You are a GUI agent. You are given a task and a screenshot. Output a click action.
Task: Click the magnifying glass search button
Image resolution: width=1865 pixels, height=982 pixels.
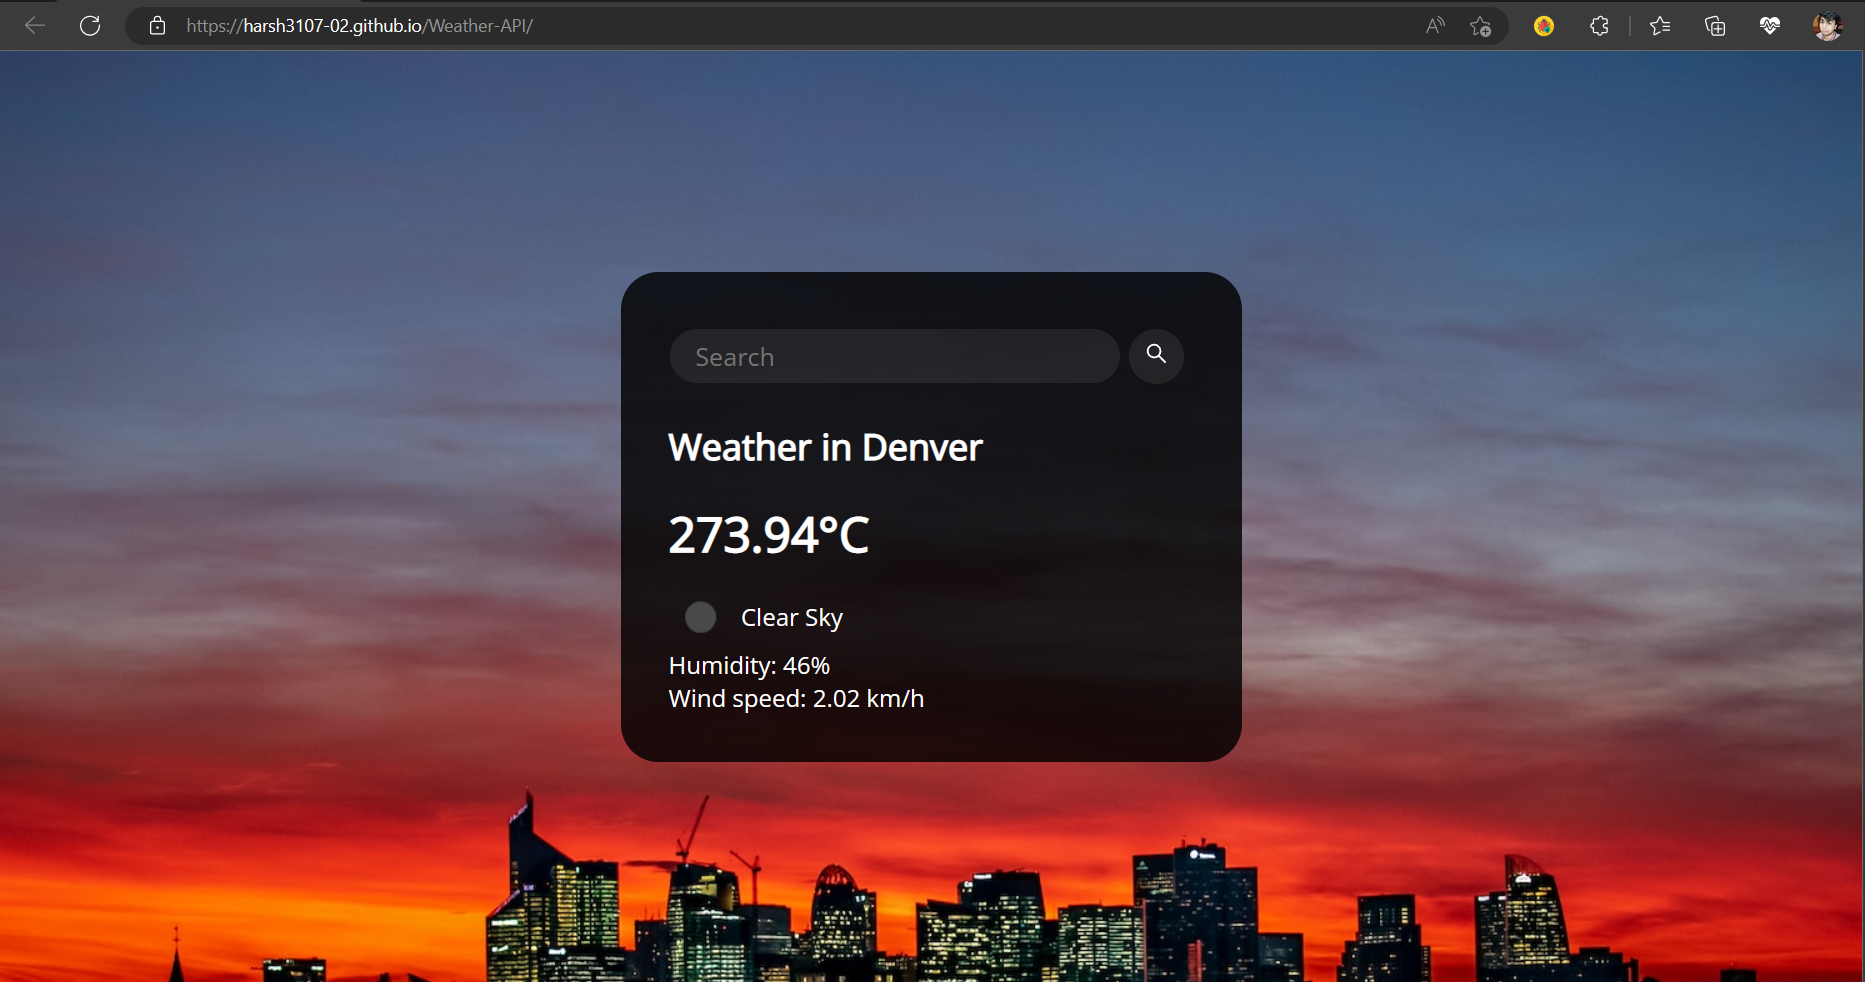(1156, 355)
